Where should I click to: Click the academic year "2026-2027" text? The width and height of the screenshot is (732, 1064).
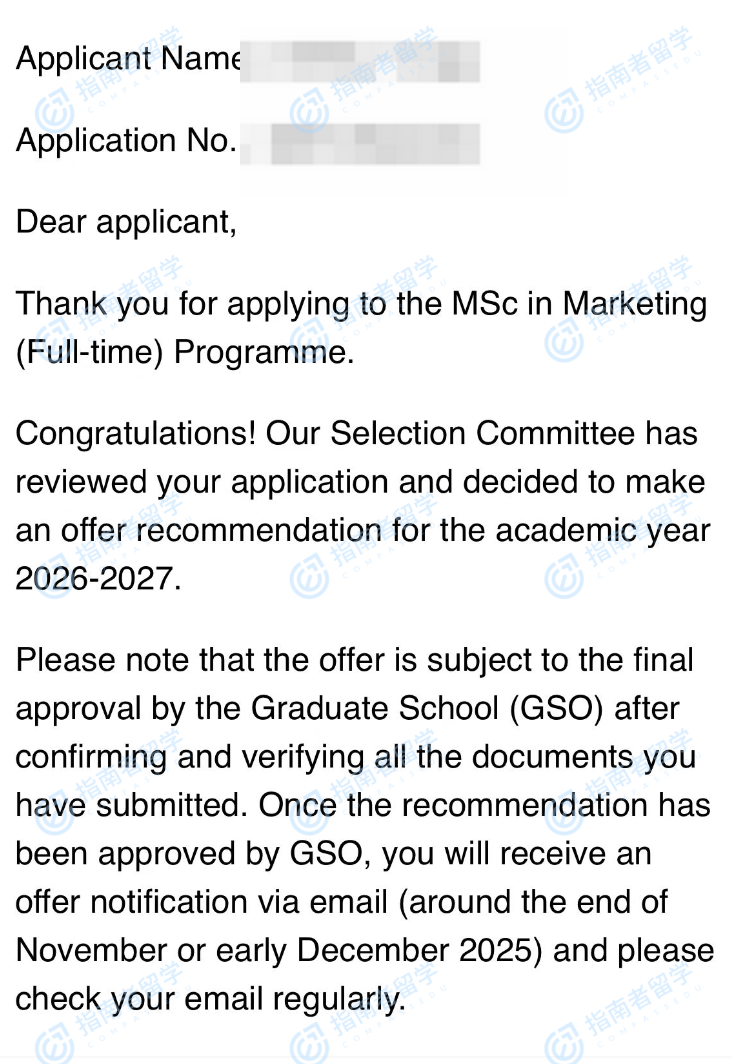98,579
